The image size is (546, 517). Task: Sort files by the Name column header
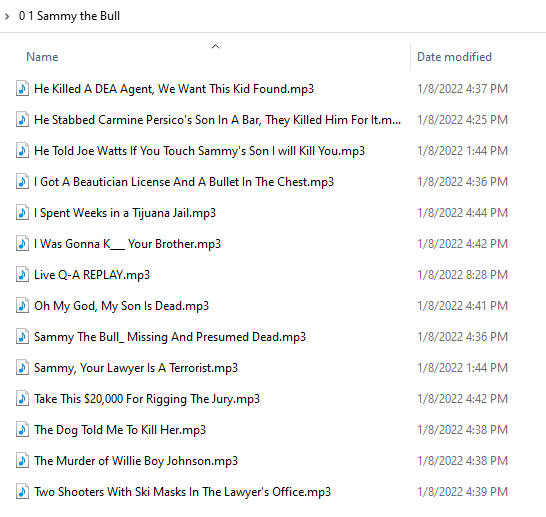click(42, 57)
